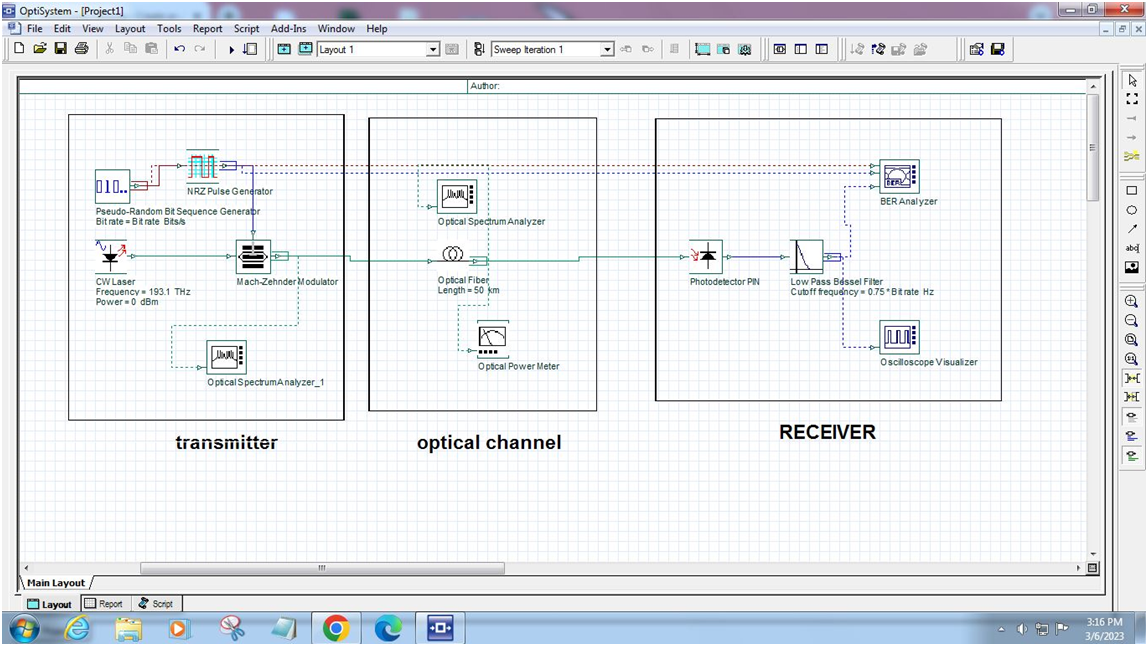The width and height of the screenshot is (1148, 646).
Task: Click the Zoom In magnifier tool
Action: [1131, 302]
